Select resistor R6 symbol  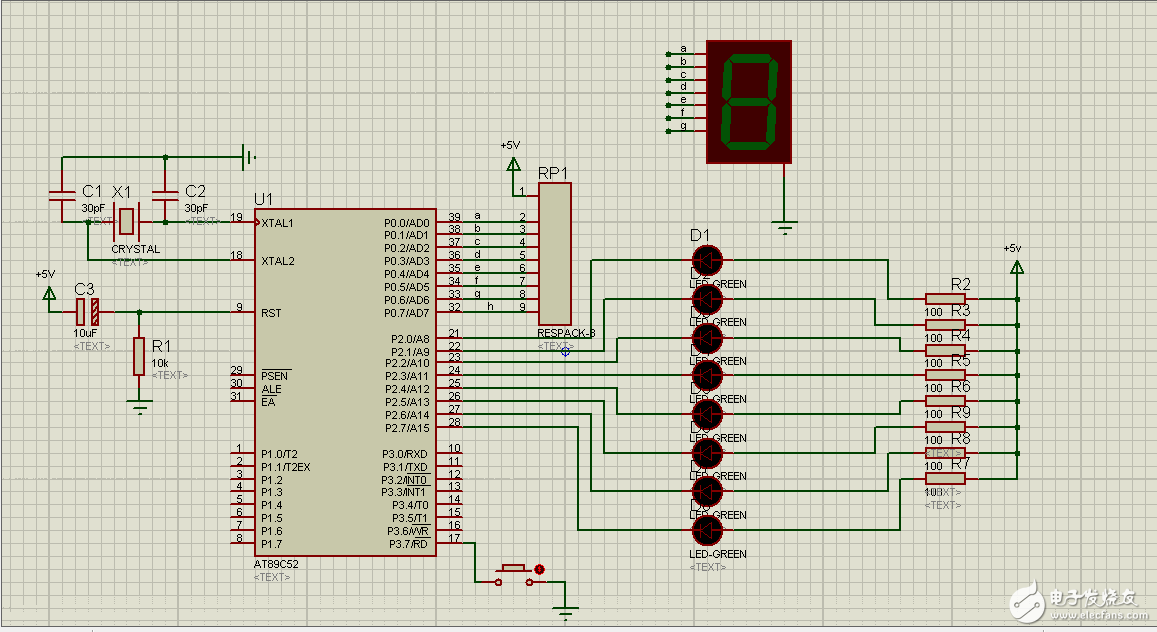tap(945, 401)
